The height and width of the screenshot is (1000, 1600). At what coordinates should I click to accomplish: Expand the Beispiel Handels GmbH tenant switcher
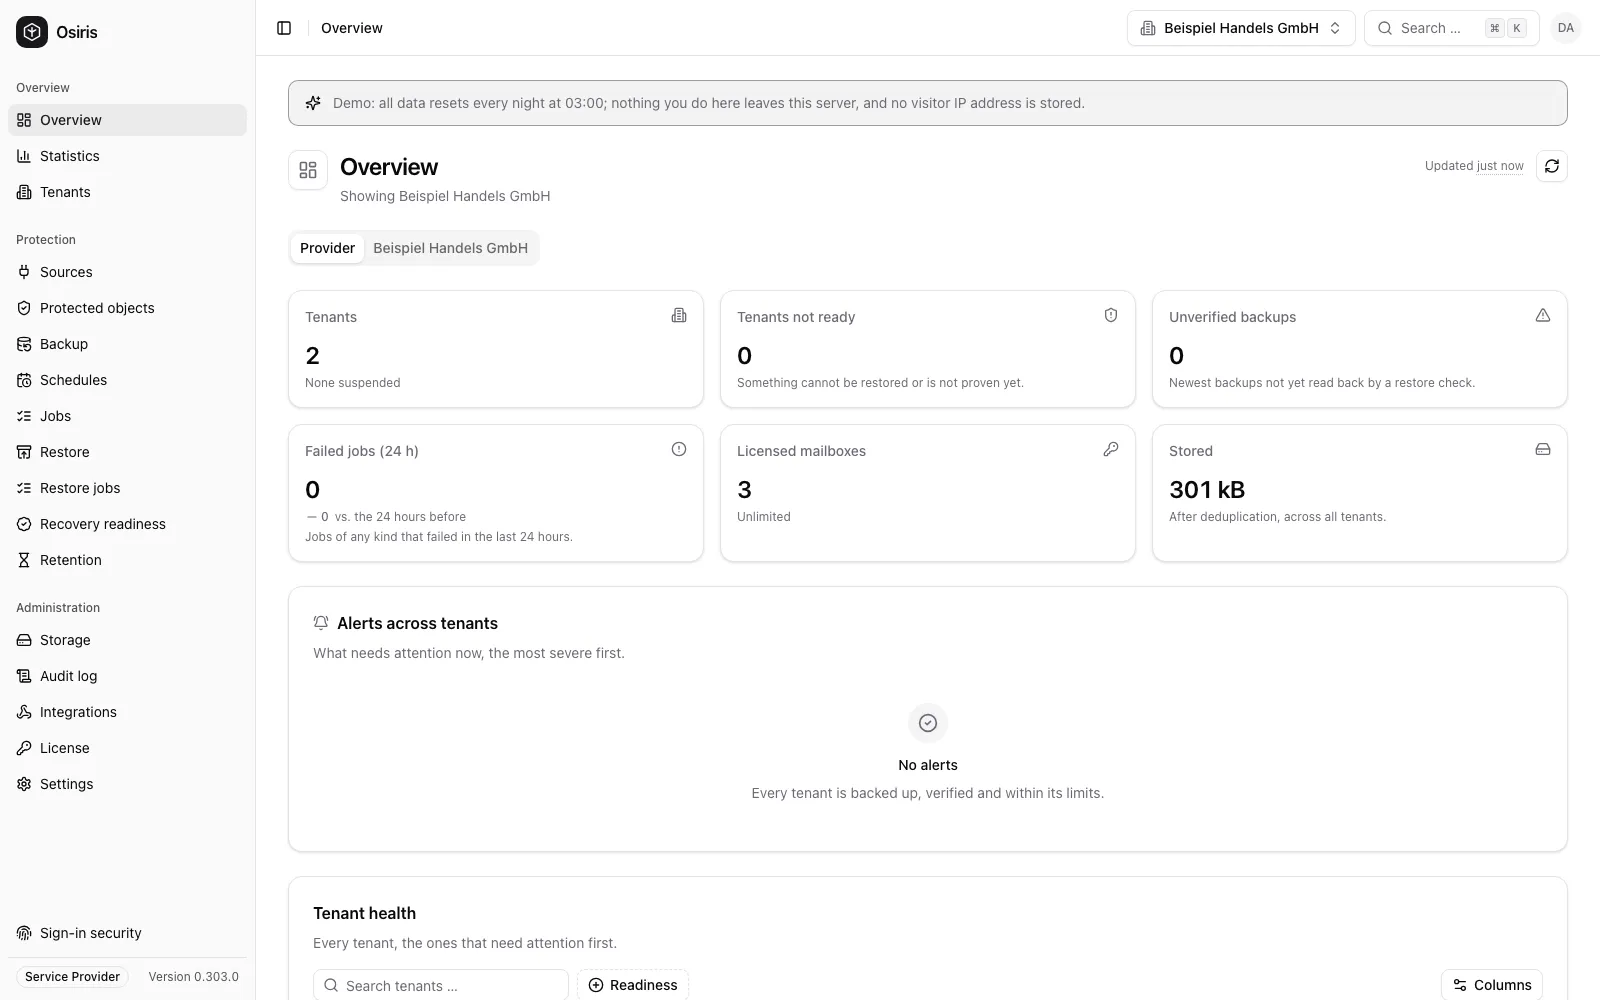click(1241, 28)
